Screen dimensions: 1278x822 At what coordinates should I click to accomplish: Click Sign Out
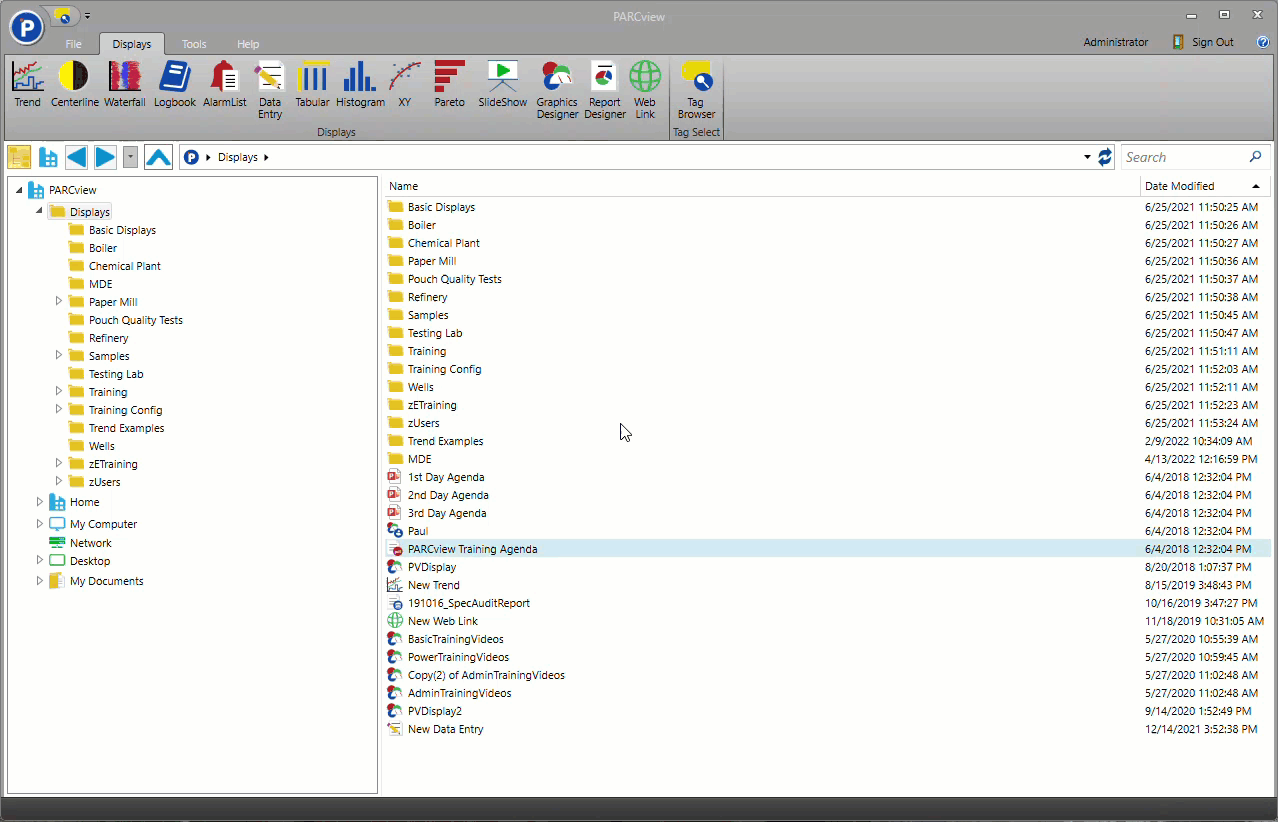point(1203,42)
